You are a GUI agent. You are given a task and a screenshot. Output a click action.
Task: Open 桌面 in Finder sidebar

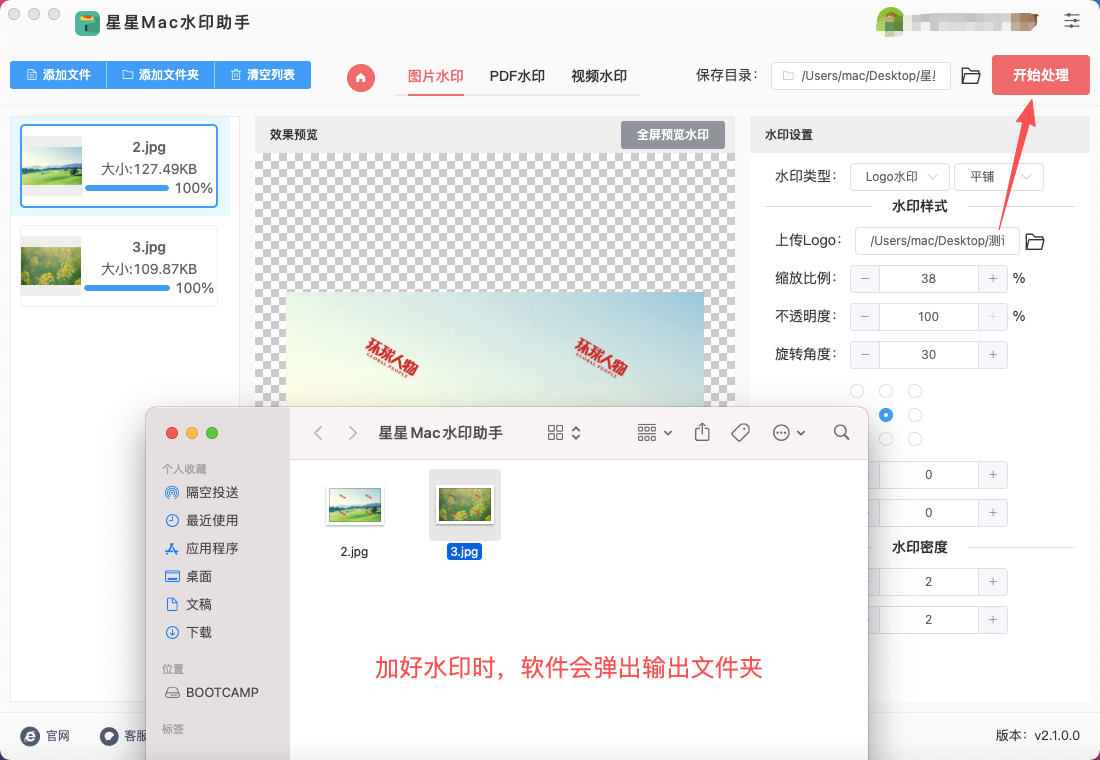point(188,576)
